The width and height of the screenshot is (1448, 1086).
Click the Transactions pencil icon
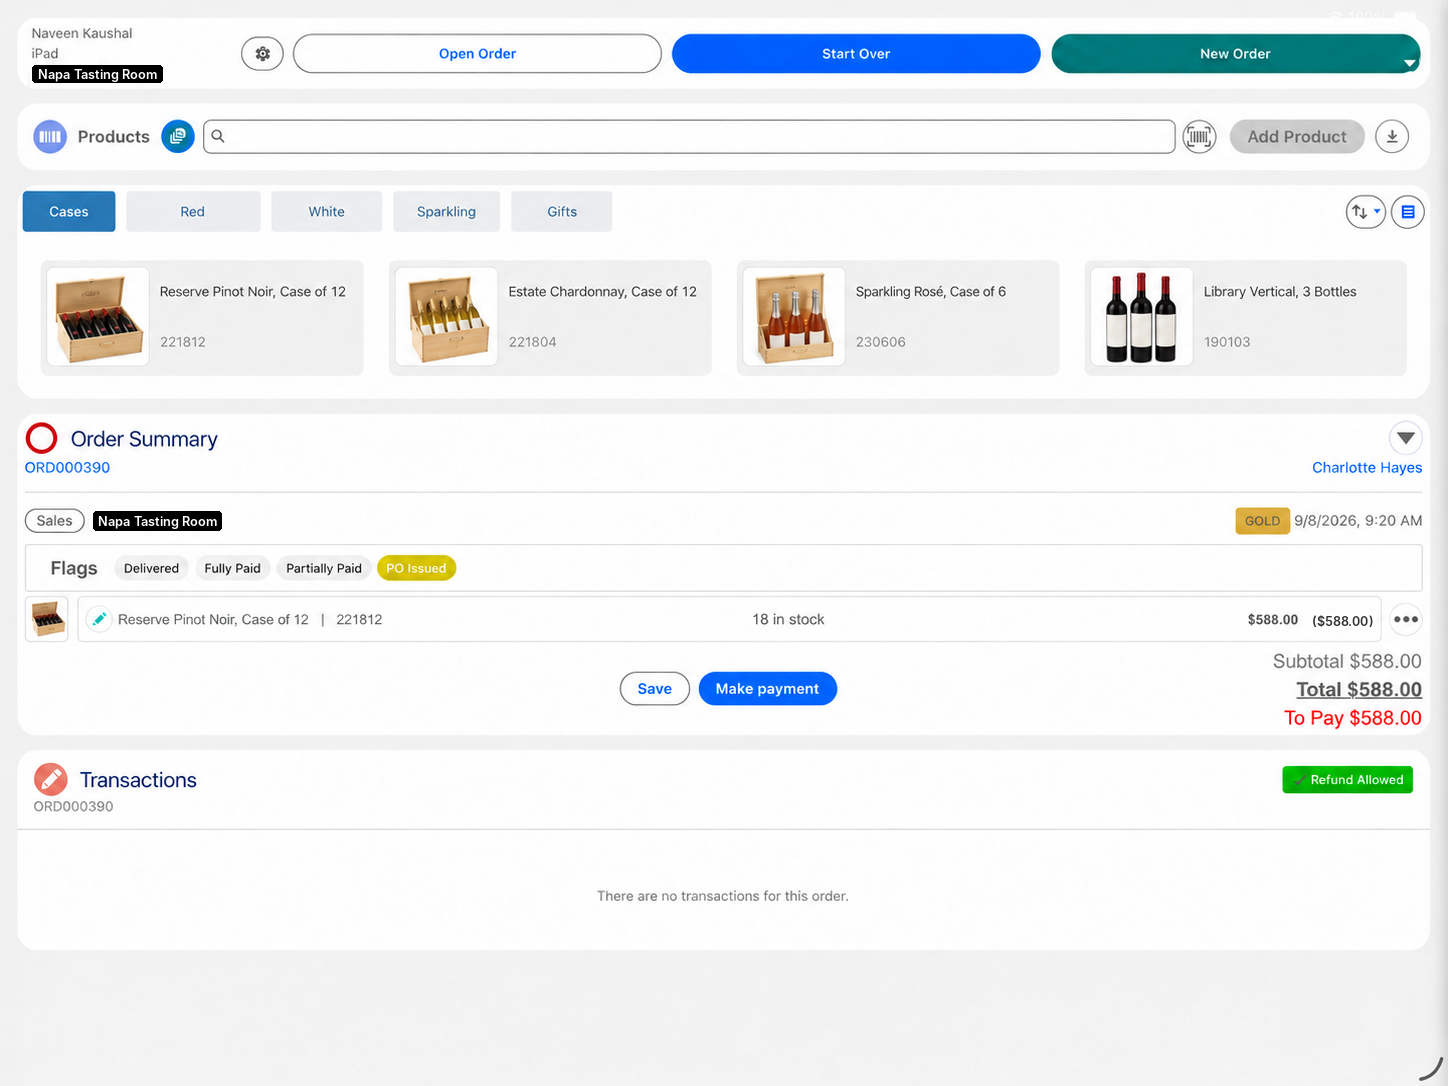(x=51, y=780)
